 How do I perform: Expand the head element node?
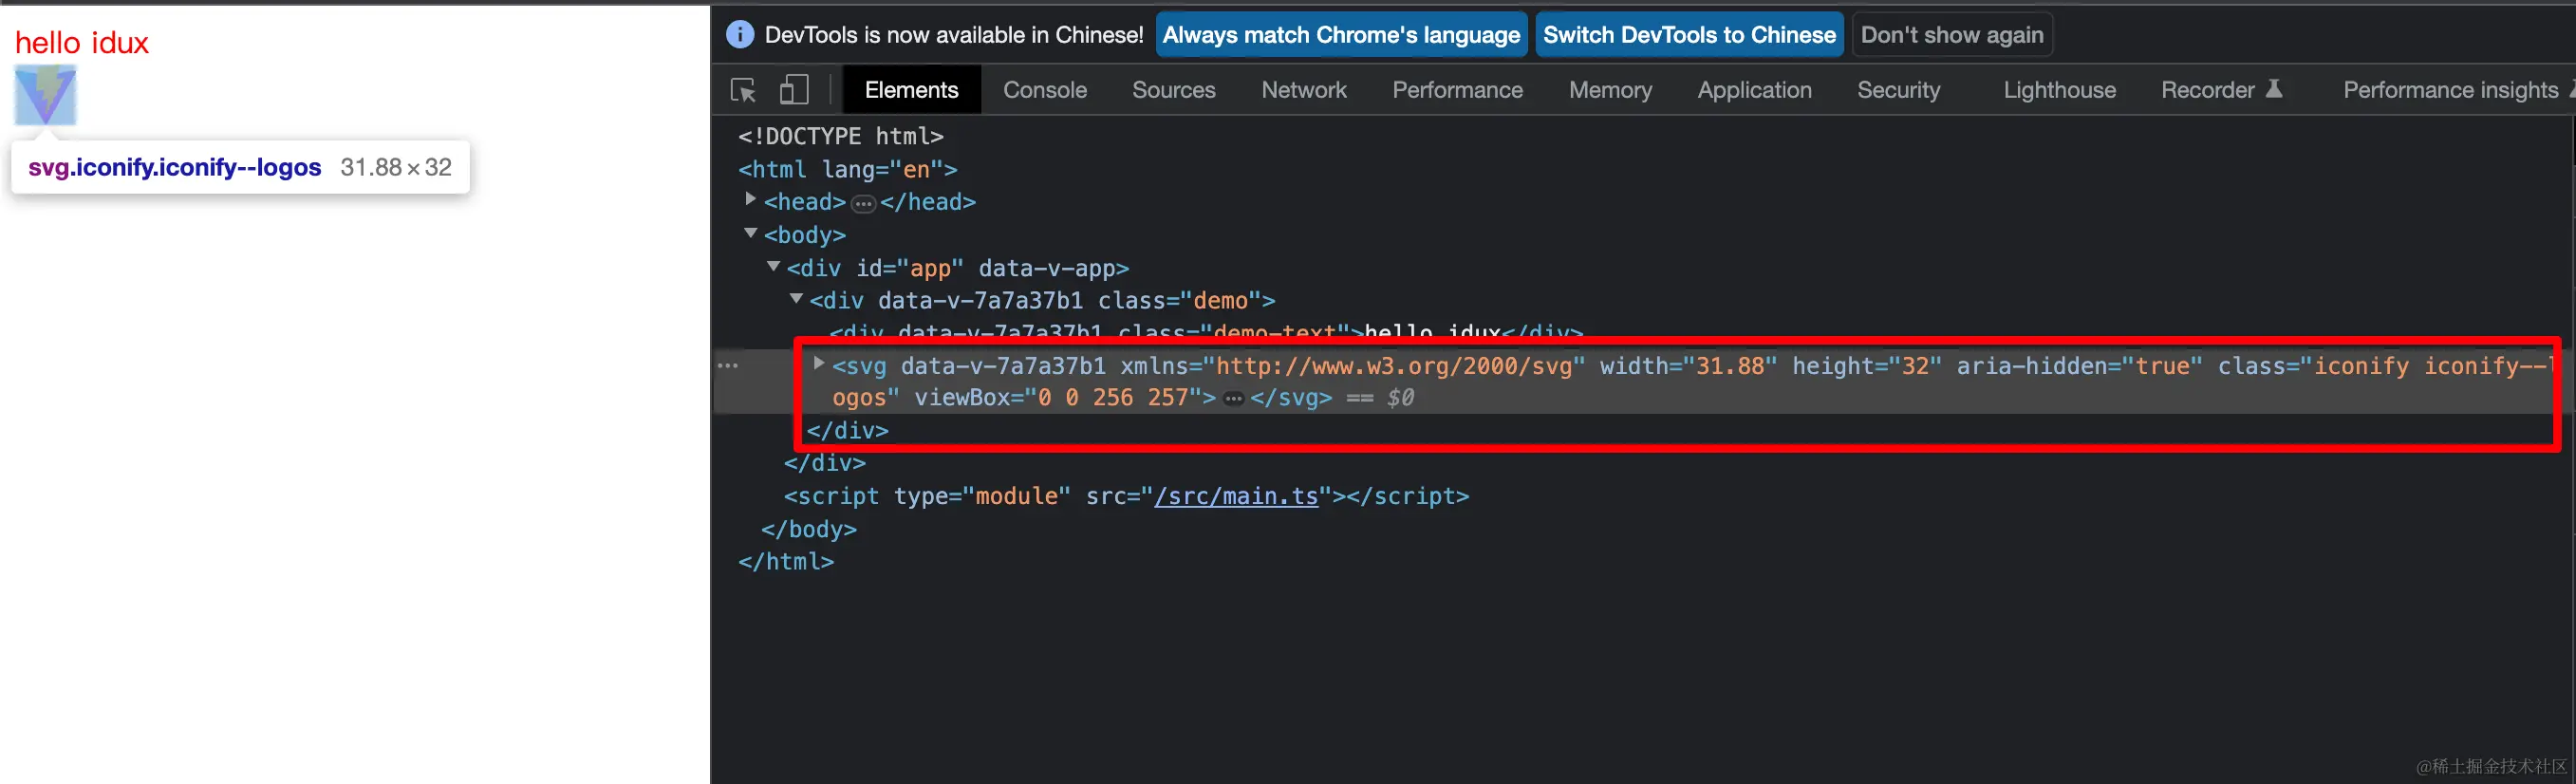(x=750, y=200)
